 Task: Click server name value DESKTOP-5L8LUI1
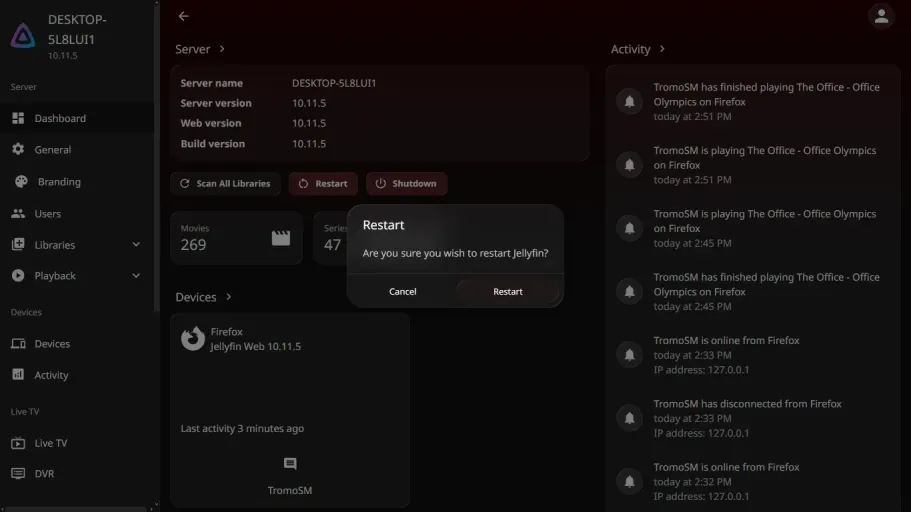coord(334,83)
